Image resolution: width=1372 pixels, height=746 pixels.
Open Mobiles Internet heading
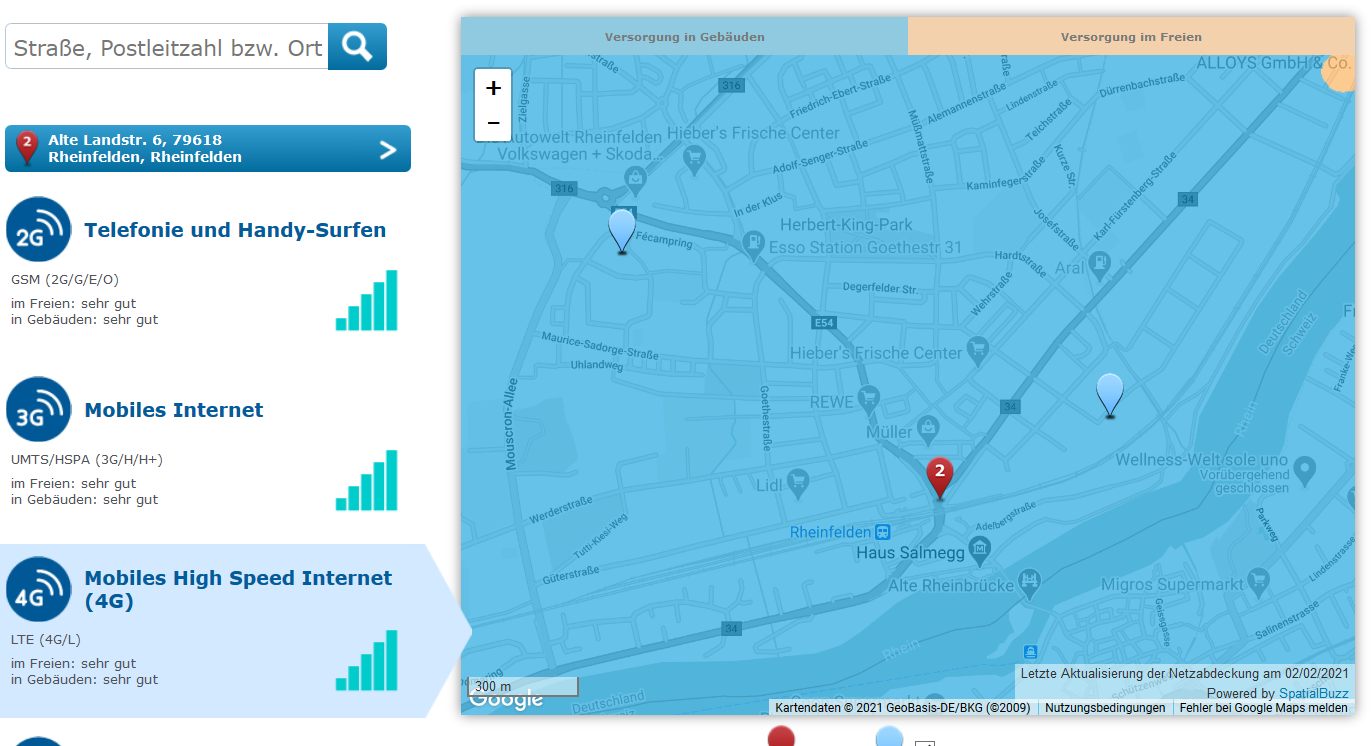click(x=174, y=410)
